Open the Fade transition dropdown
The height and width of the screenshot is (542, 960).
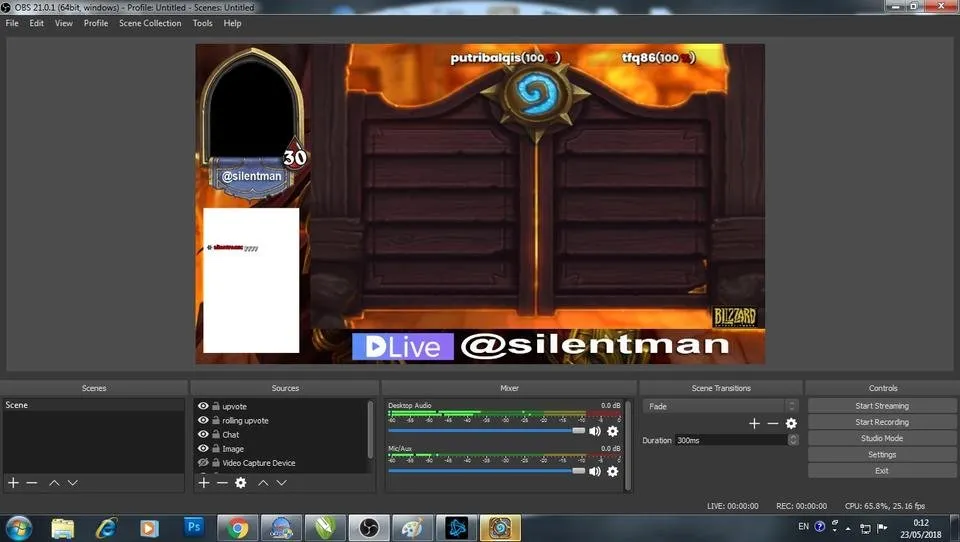click(721, 406)
